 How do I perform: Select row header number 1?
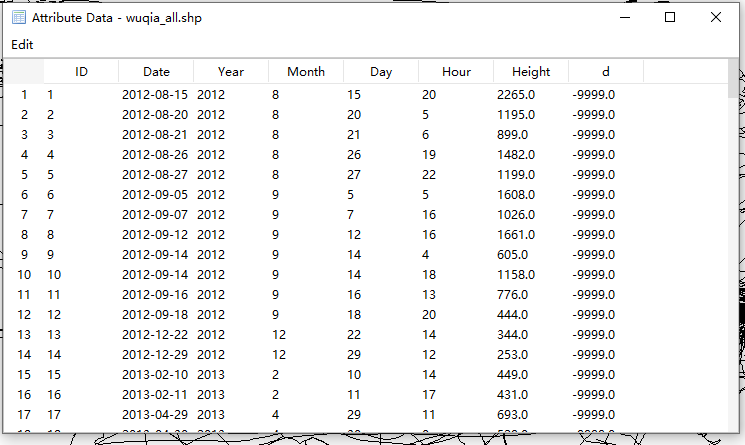pyautogui.click(x=24, y=94)
